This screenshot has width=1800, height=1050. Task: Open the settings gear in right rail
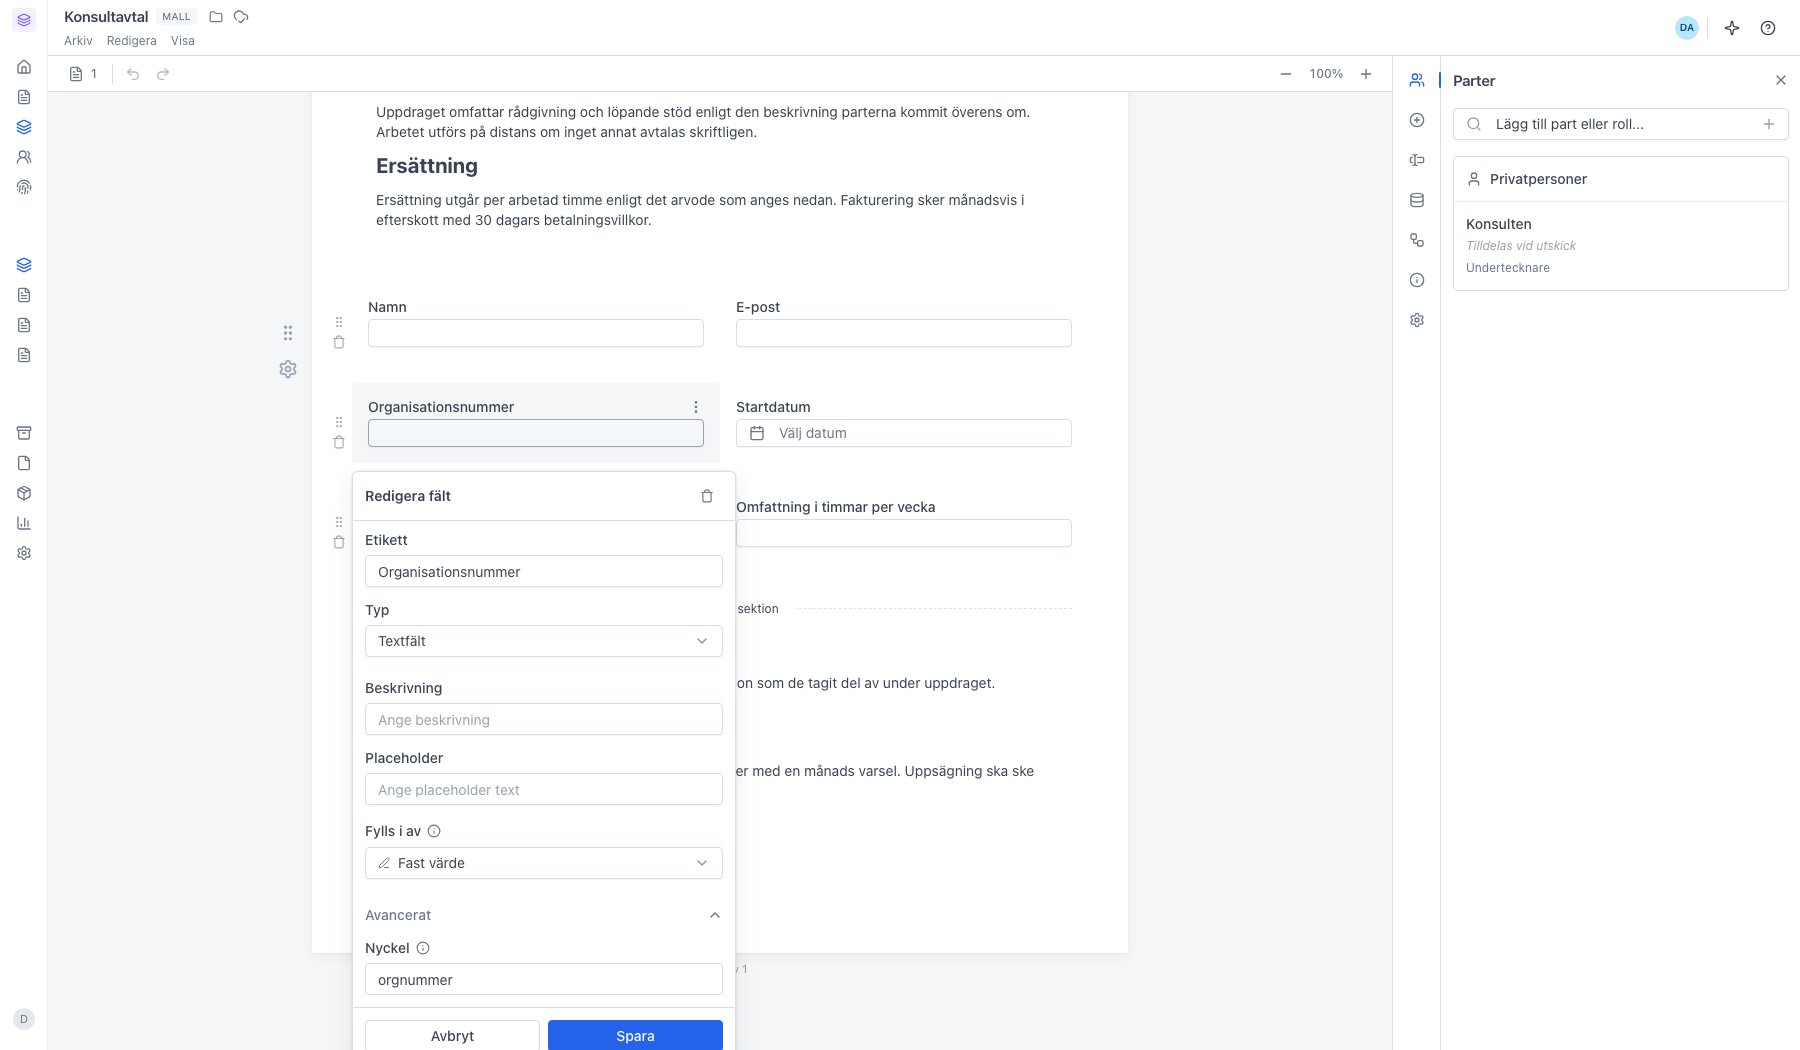(x=1417, y=320)
